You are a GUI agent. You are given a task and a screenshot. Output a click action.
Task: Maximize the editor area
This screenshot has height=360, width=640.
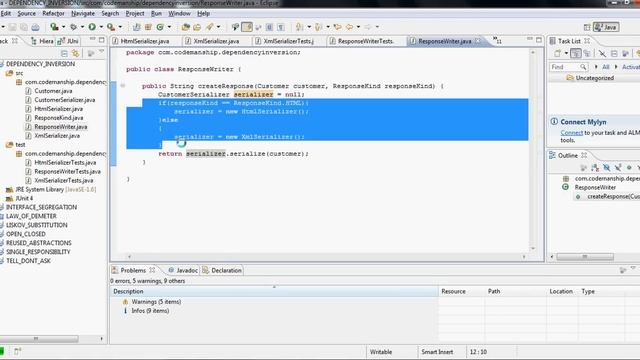point(539,40)
